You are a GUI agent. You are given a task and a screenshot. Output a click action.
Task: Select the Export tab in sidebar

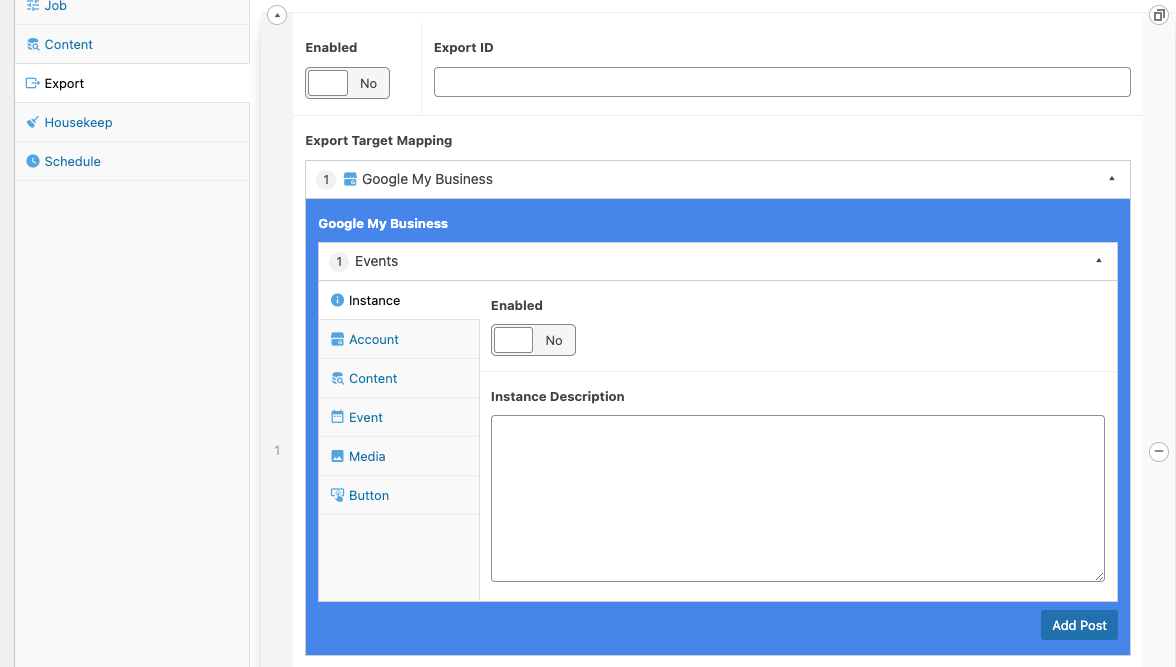pos(132,83)
